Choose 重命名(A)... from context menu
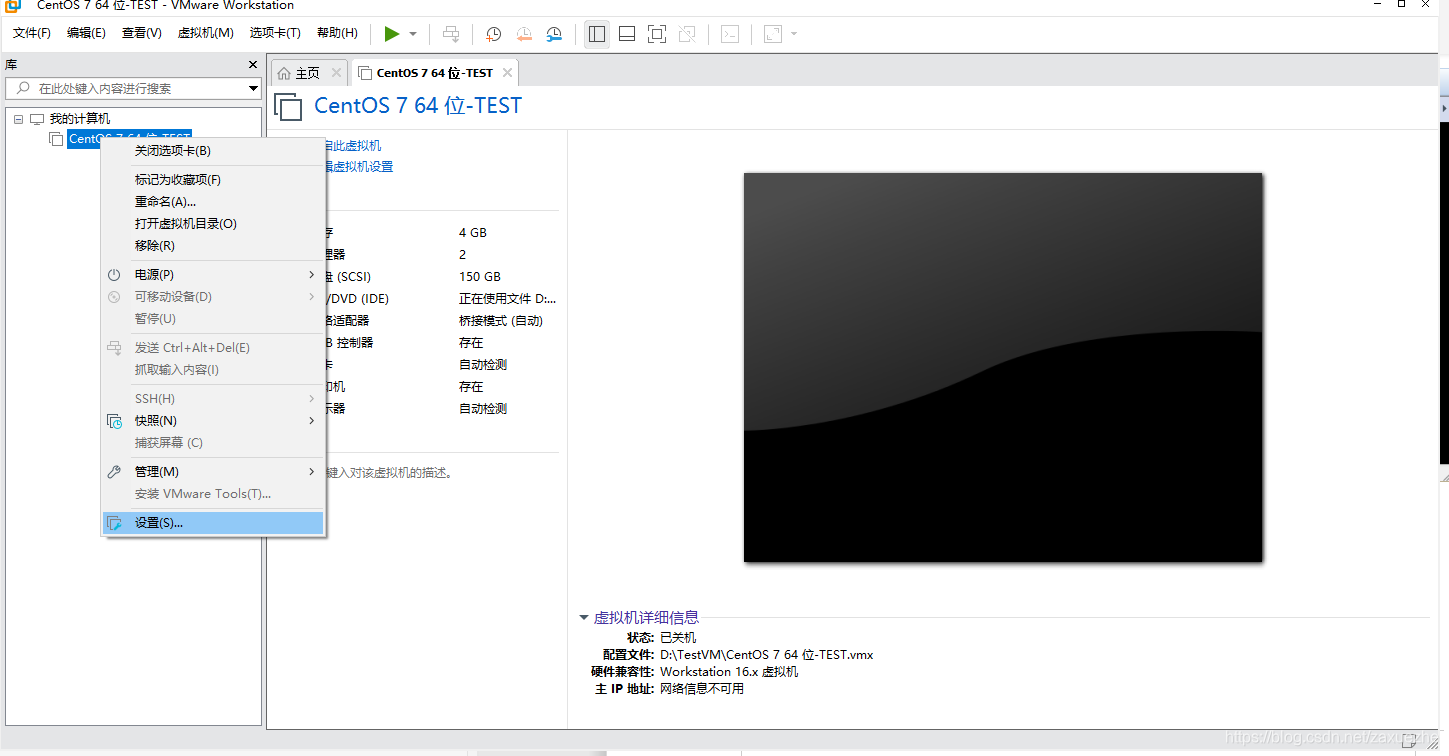1449x756 pixels. coord(213,202)
